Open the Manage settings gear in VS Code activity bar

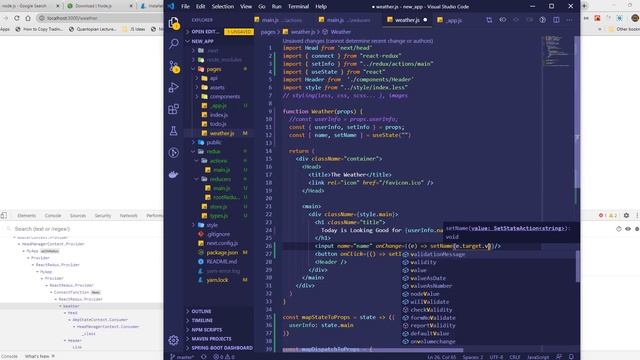(173, 340)
